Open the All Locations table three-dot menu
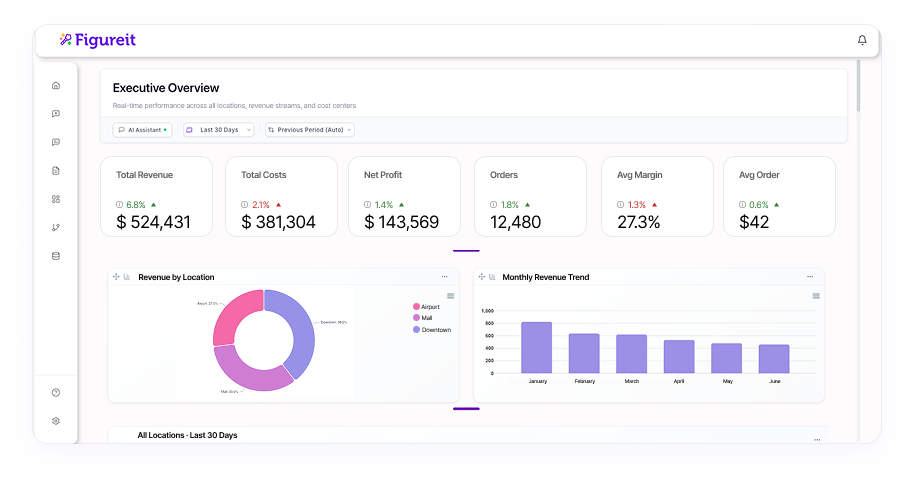The height and width of the screenshot is (484, 914). click(817, 440)
